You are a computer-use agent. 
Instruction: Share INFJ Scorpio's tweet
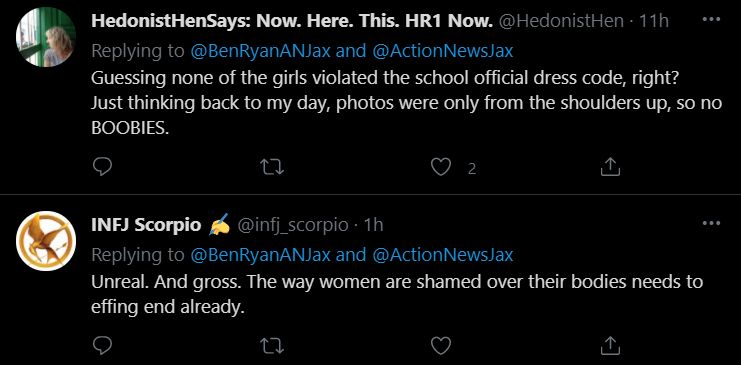click(610, 346)
